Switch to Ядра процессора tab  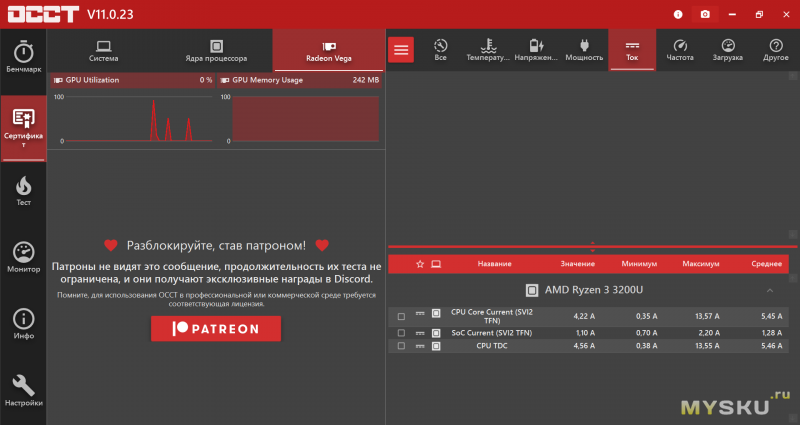(216, 51)
